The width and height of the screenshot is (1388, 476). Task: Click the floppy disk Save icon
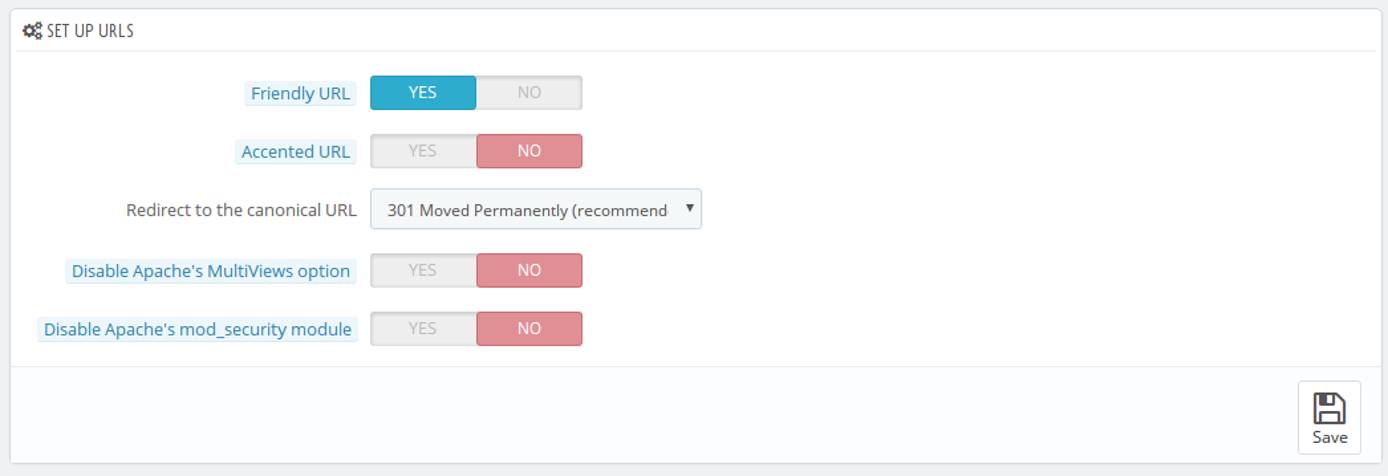click(x=1329, y=408)
